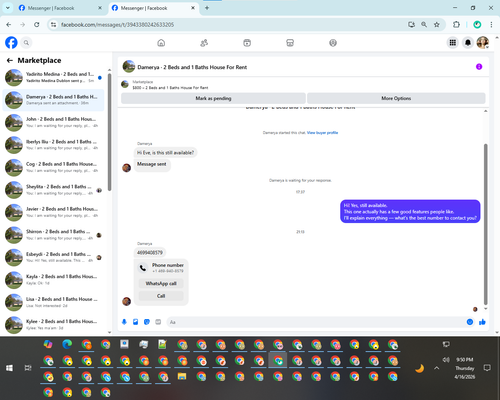Screen dimensions: 500x400
Task: Open Javier conversation
Action: (x=53, y=212)
